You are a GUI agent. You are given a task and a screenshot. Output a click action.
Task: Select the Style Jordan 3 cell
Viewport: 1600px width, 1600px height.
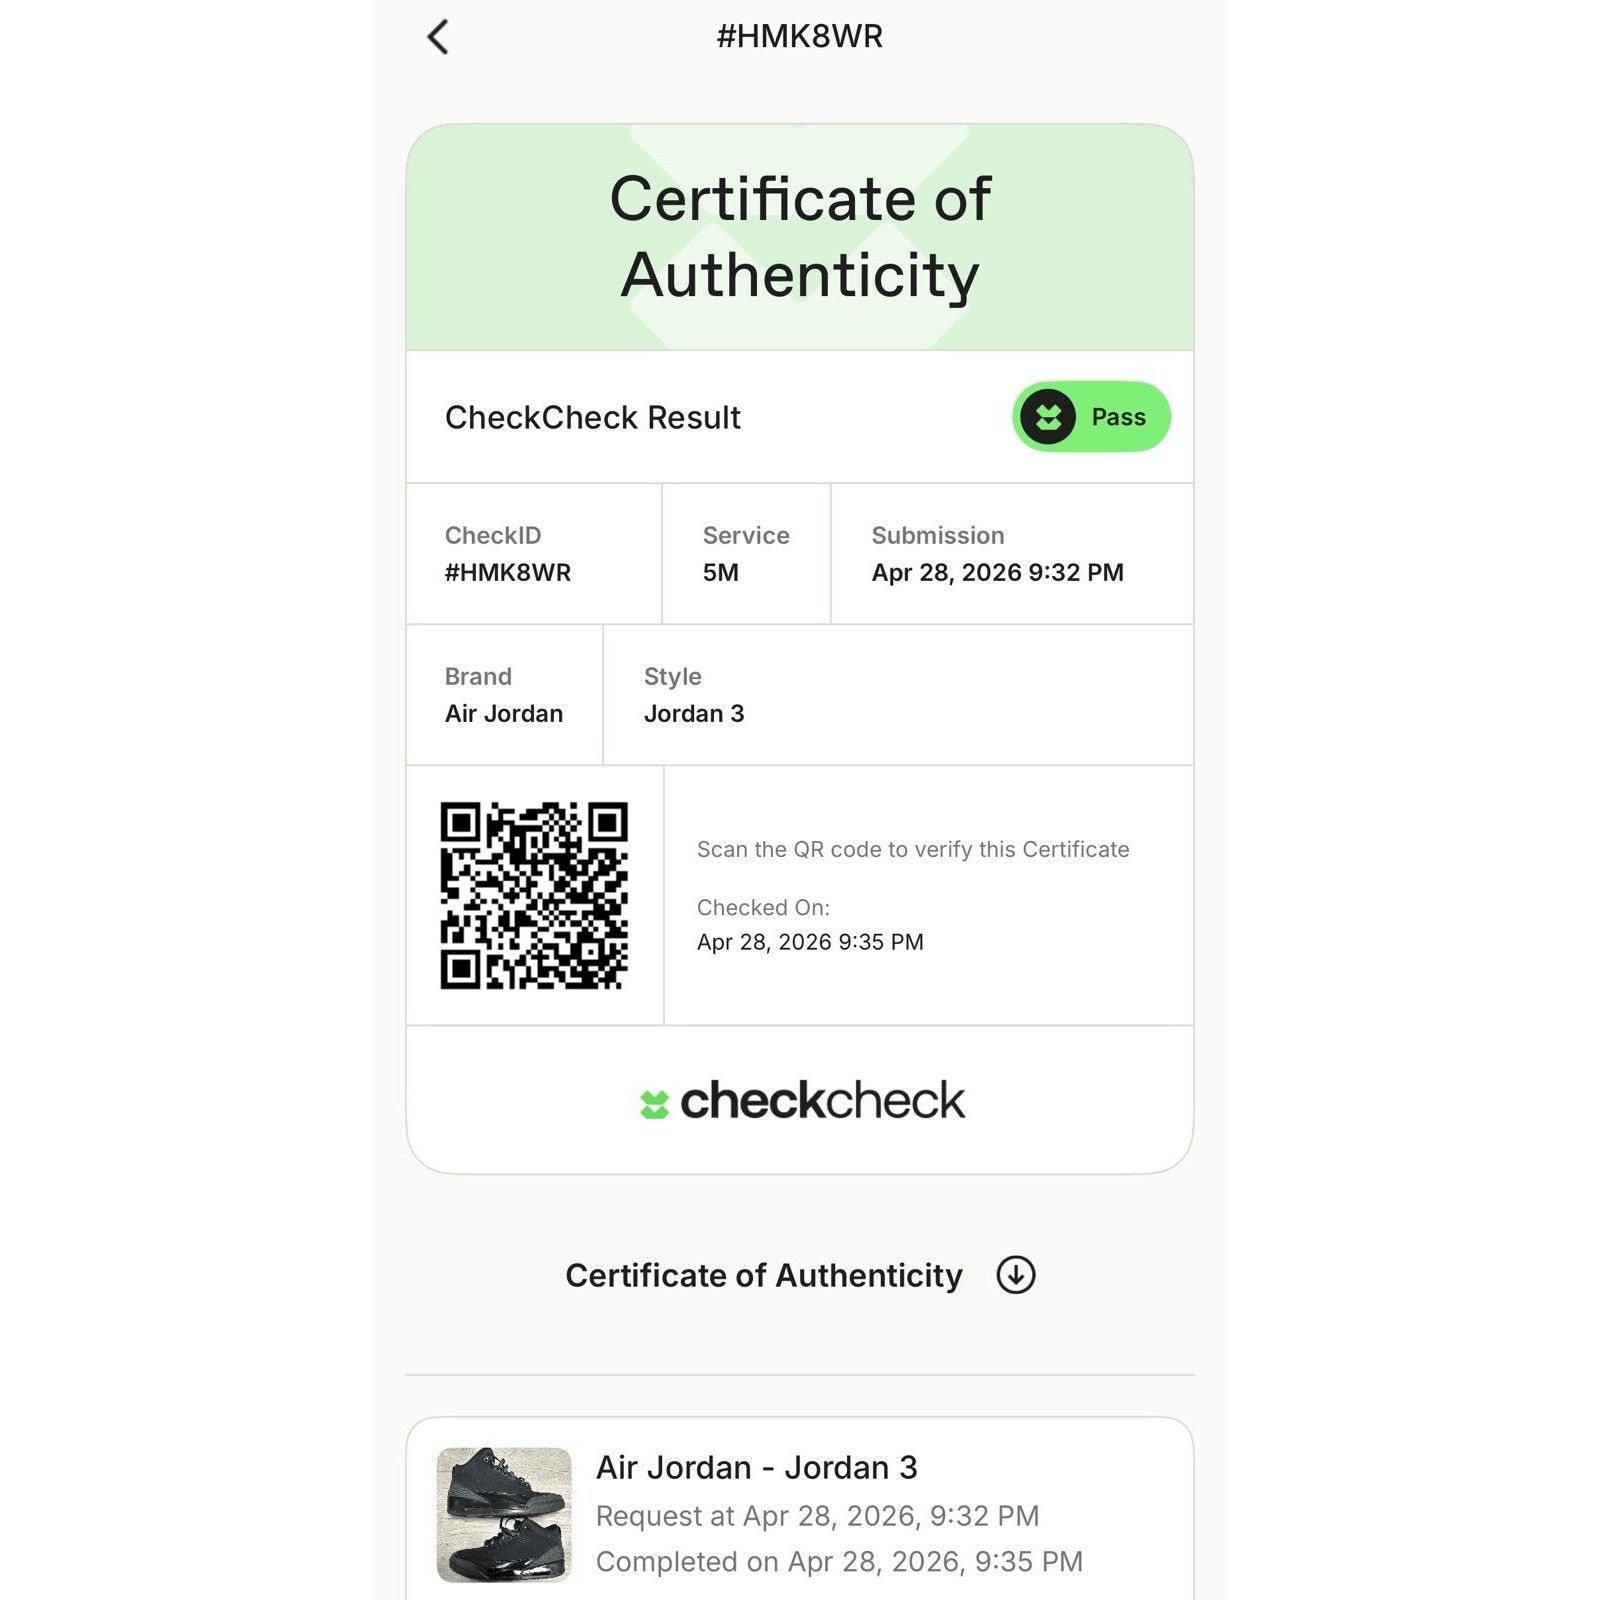[898, 695]
